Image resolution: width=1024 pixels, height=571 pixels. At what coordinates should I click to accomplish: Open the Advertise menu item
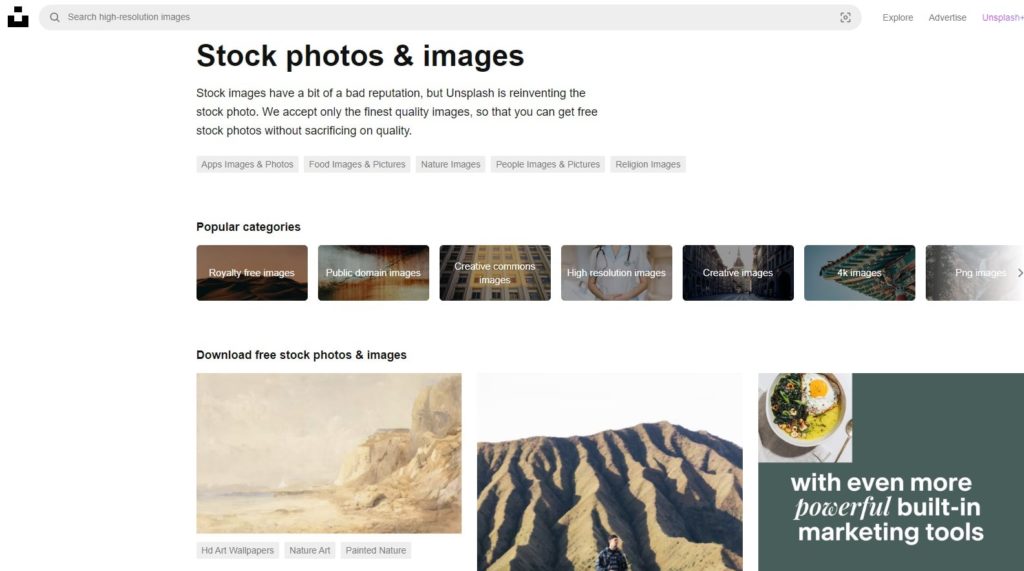point(947,17)
